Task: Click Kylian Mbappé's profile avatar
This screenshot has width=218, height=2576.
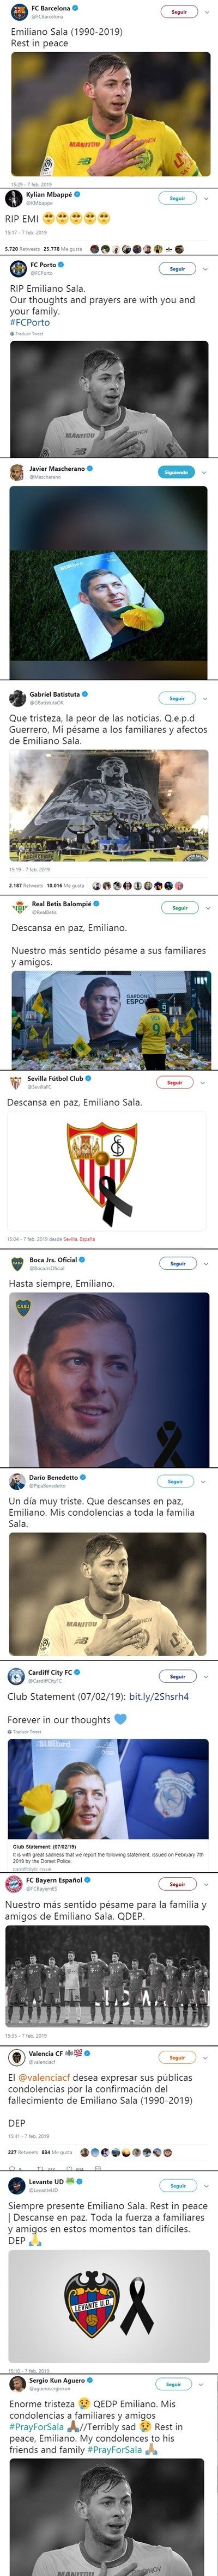Action: [x=15, y=198]
